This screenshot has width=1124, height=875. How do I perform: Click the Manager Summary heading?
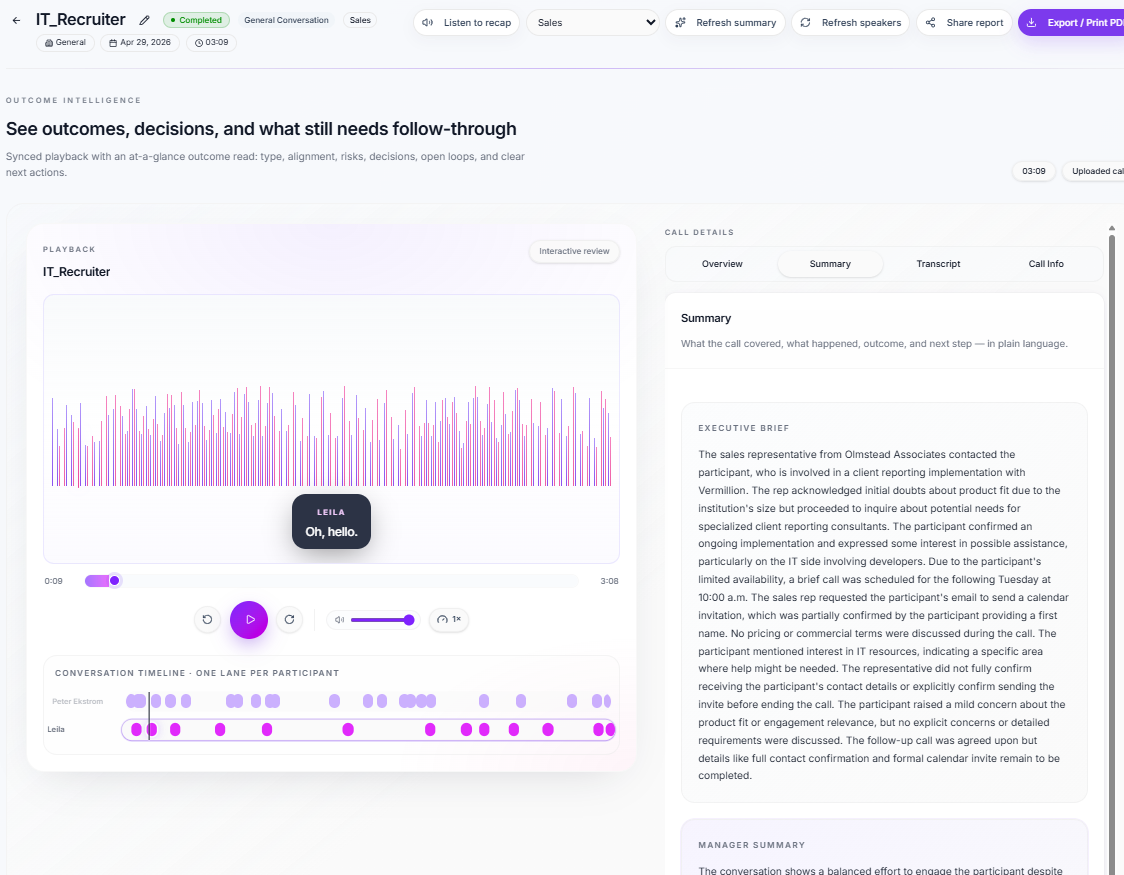coord(751,845)
